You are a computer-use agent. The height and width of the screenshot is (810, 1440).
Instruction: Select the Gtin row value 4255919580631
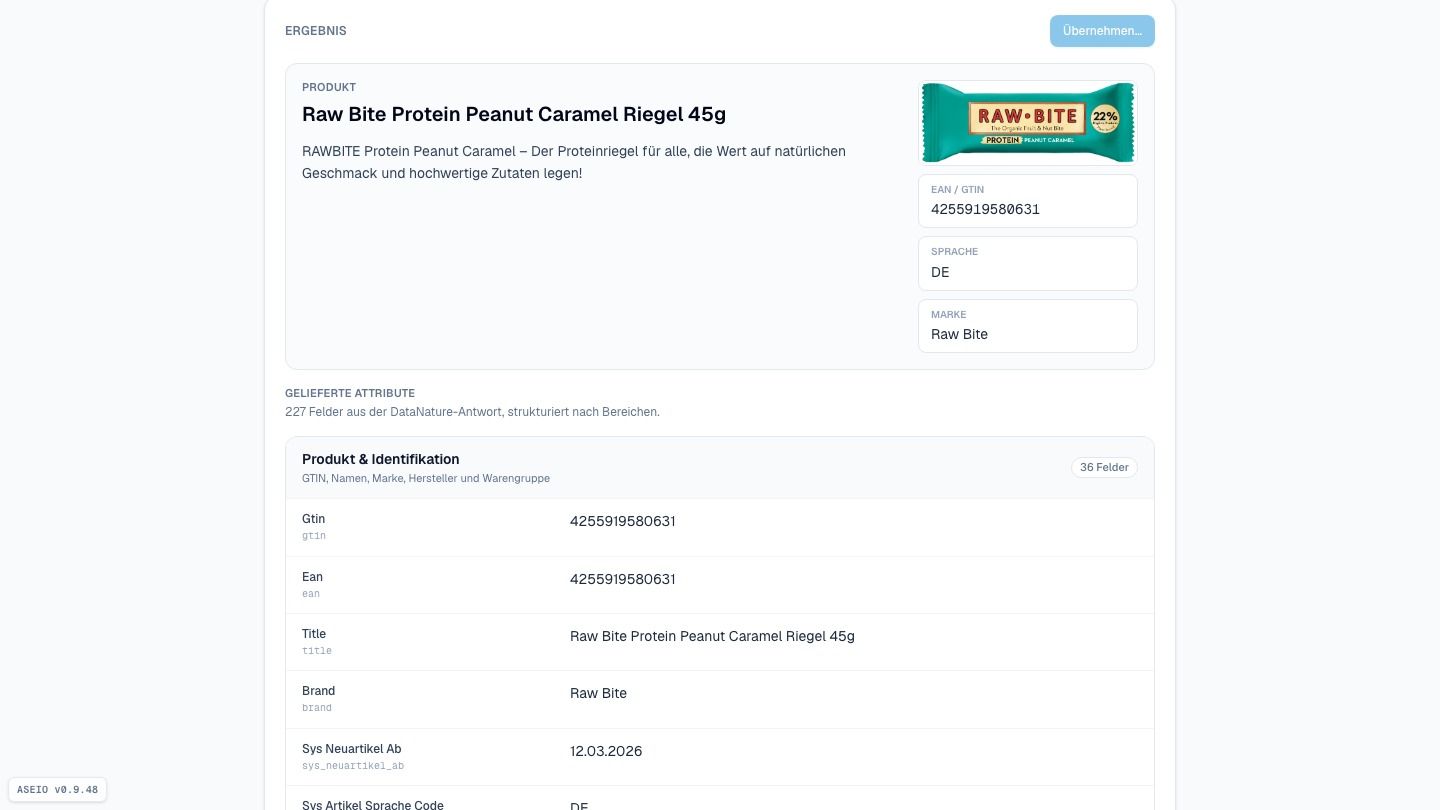click(622, 521)
